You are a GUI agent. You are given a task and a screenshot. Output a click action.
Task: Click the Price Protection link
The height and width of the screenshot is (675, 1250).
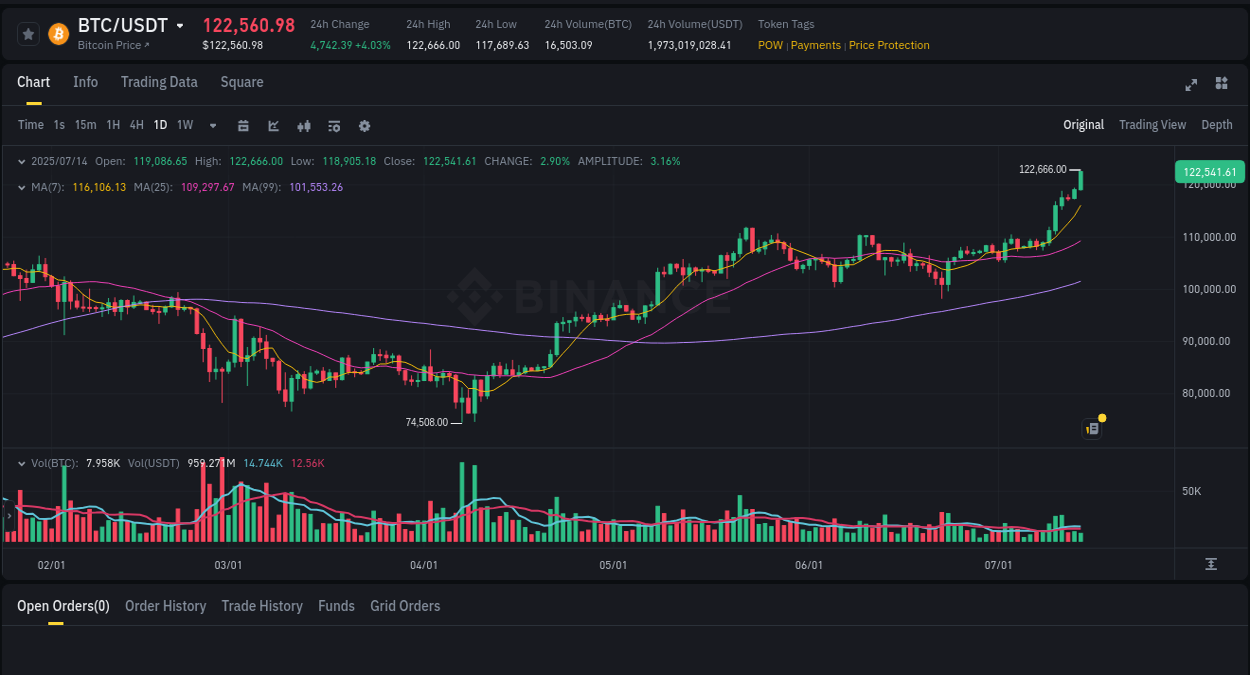pos(889,45)
